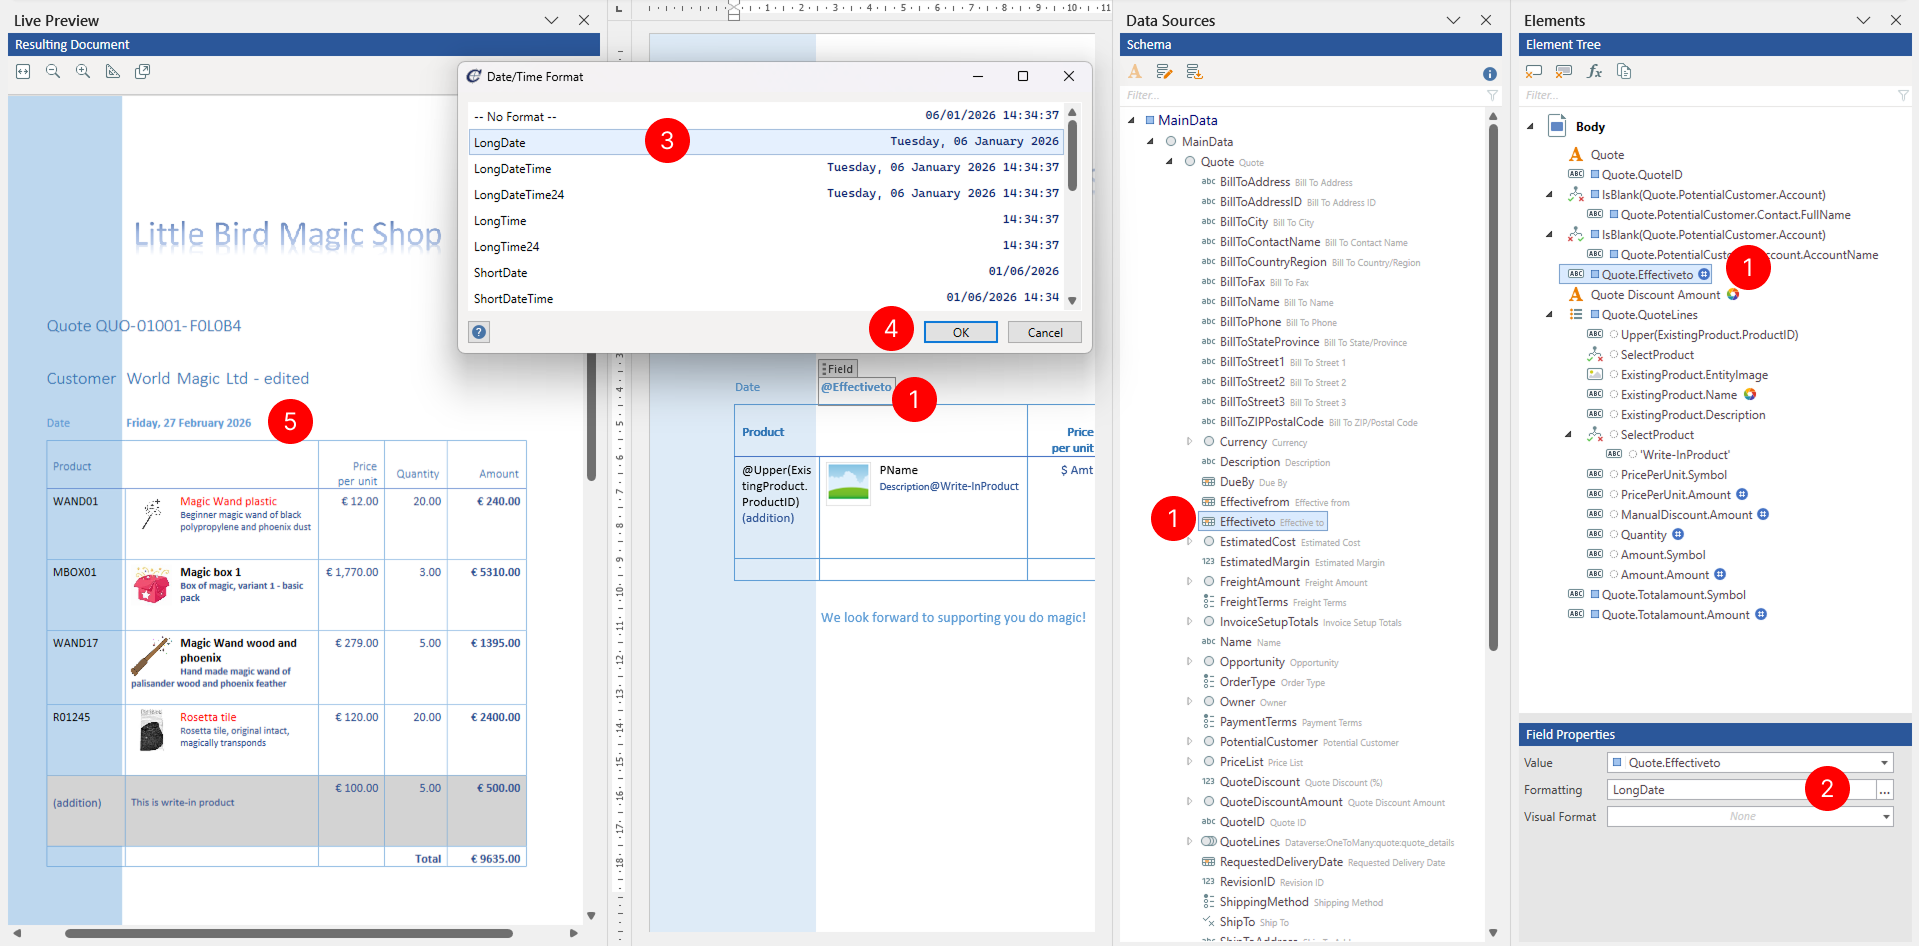Click colored badge beside Quote Discount Amount

[x=1733, y=294]
